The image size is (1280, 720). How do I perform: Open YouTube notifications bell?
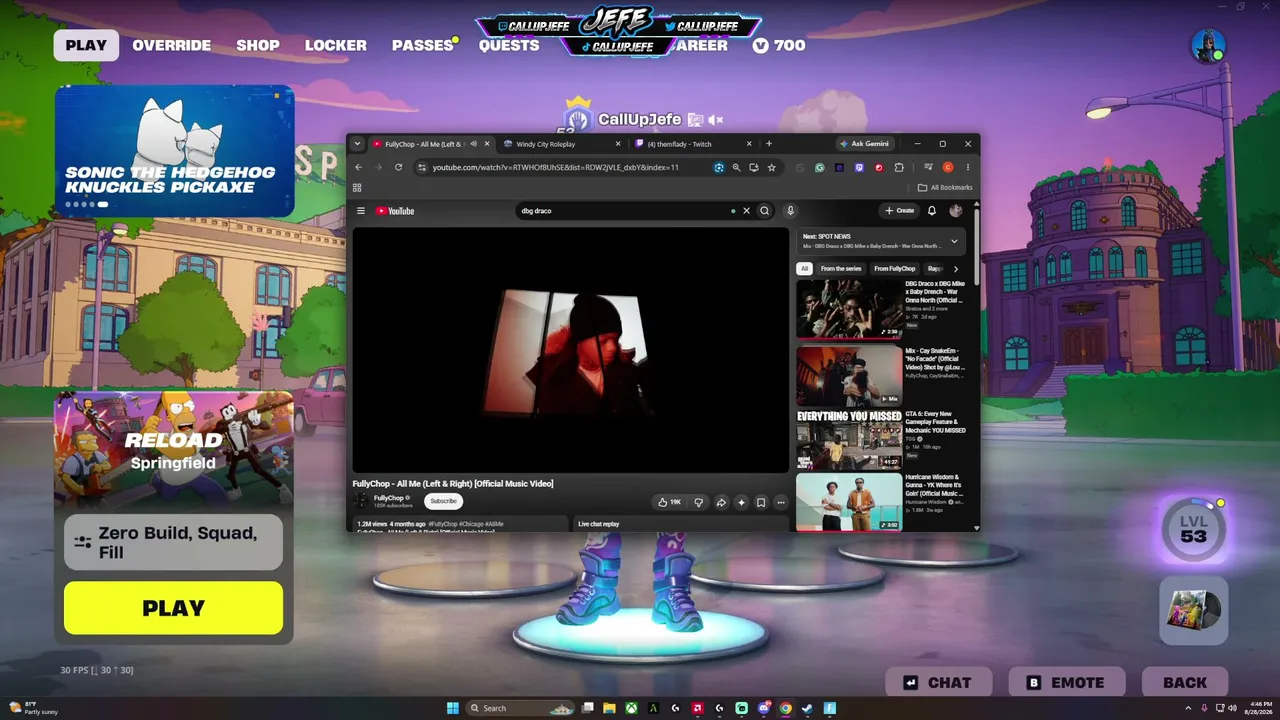932,211
